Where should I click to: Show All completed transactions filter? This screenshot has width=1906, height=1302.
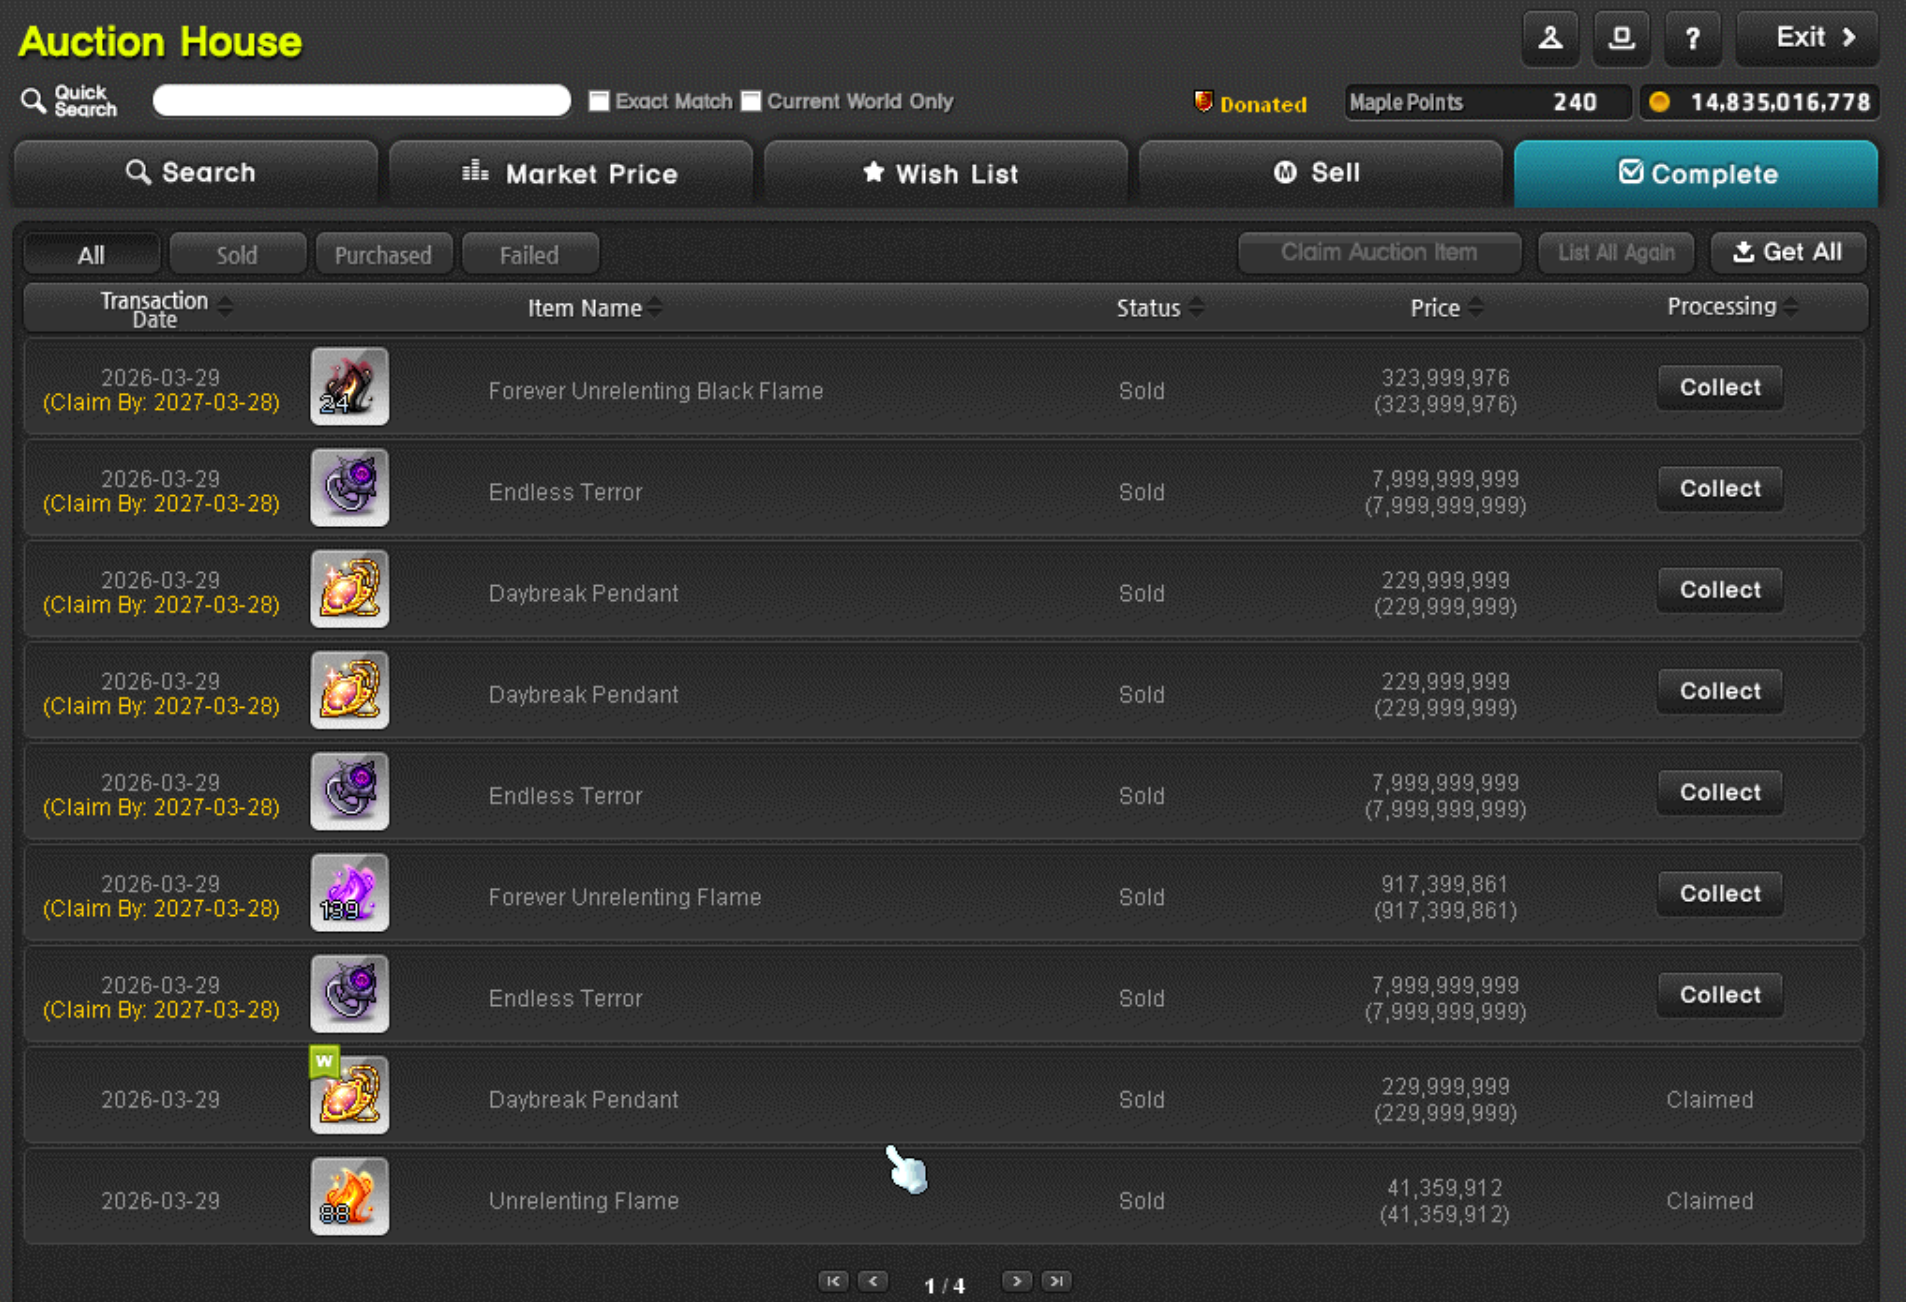pos(91,254)
